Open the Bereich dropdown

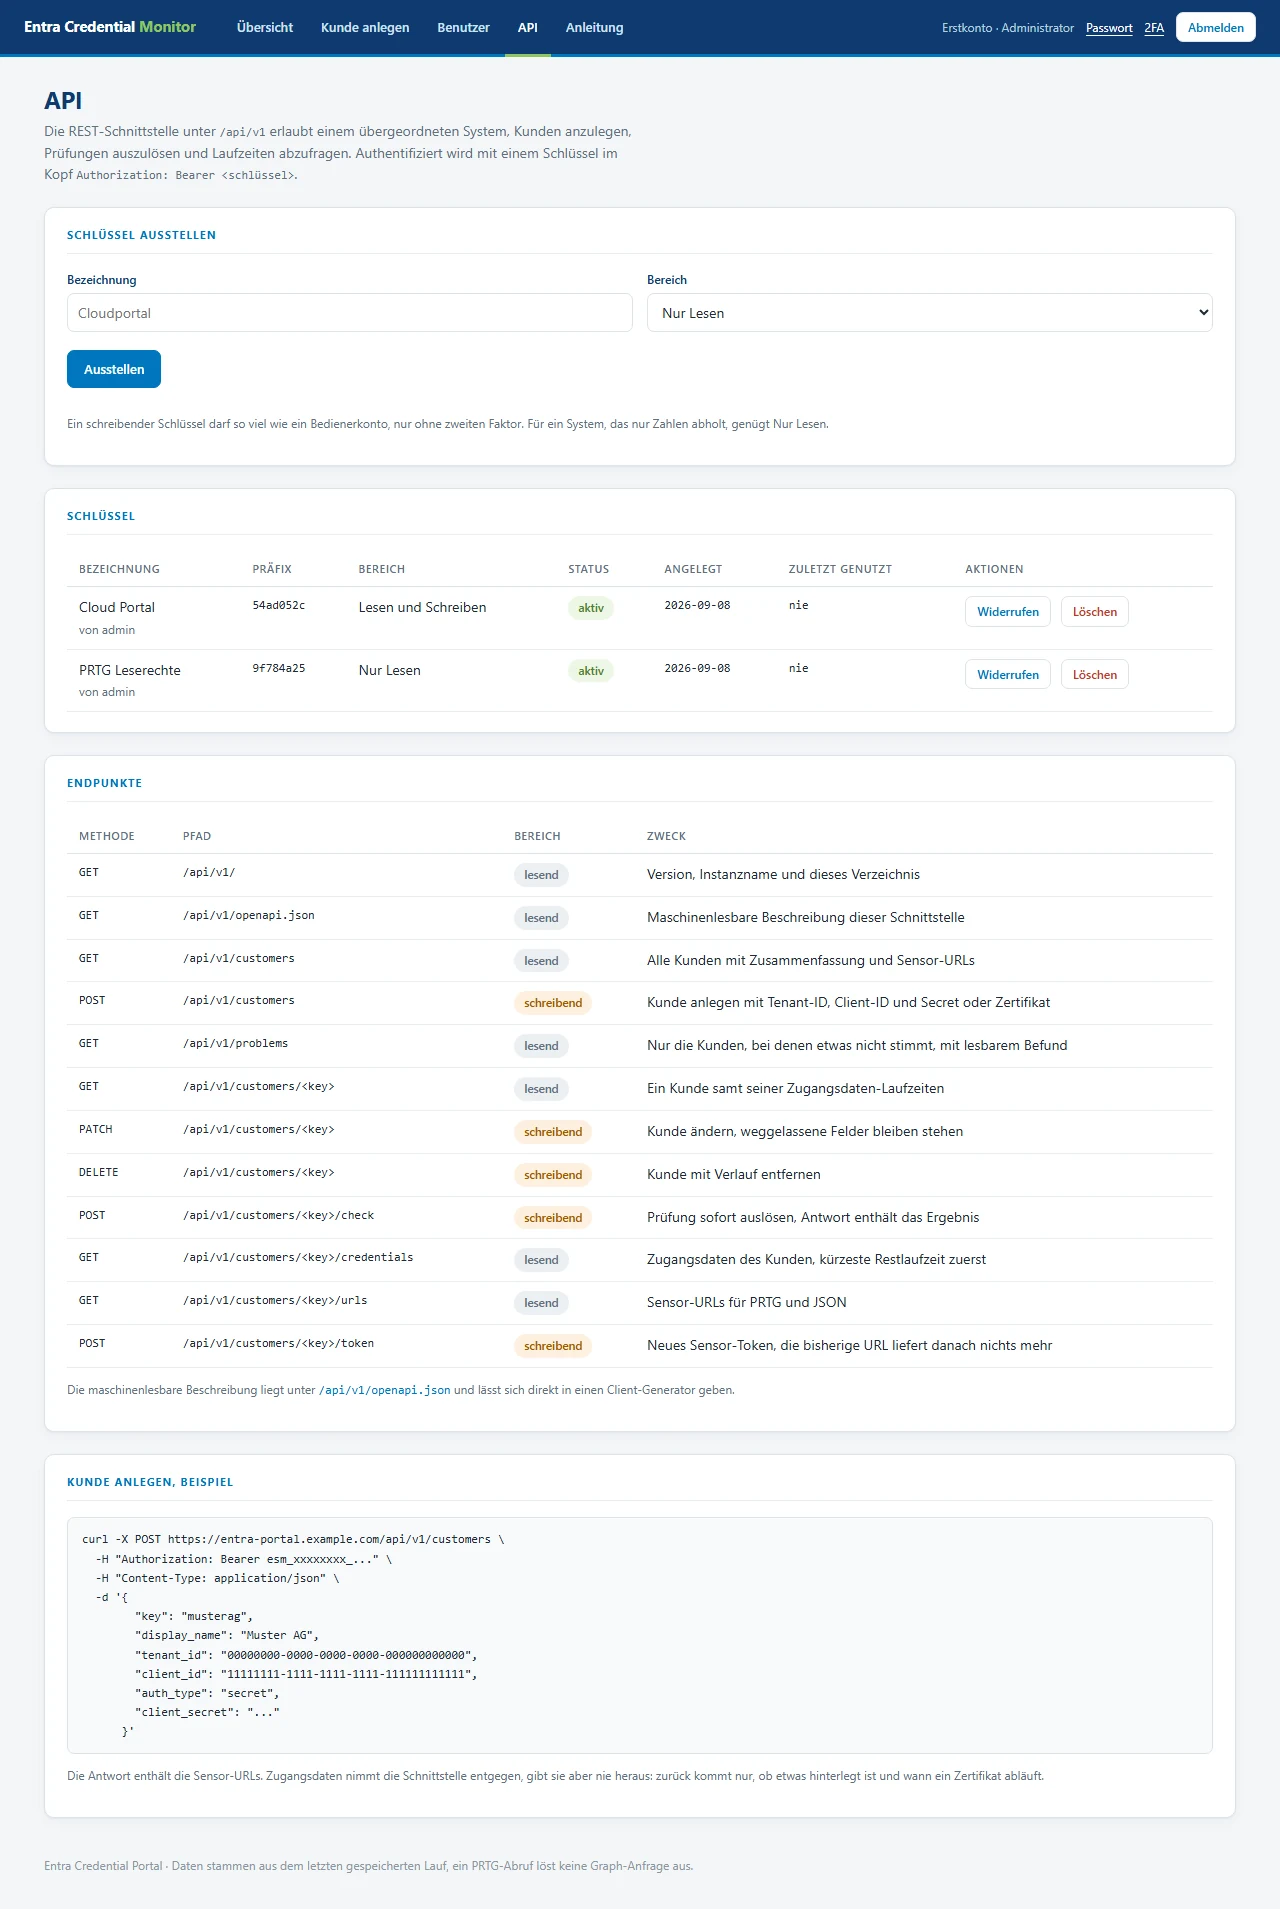(930, 313)
